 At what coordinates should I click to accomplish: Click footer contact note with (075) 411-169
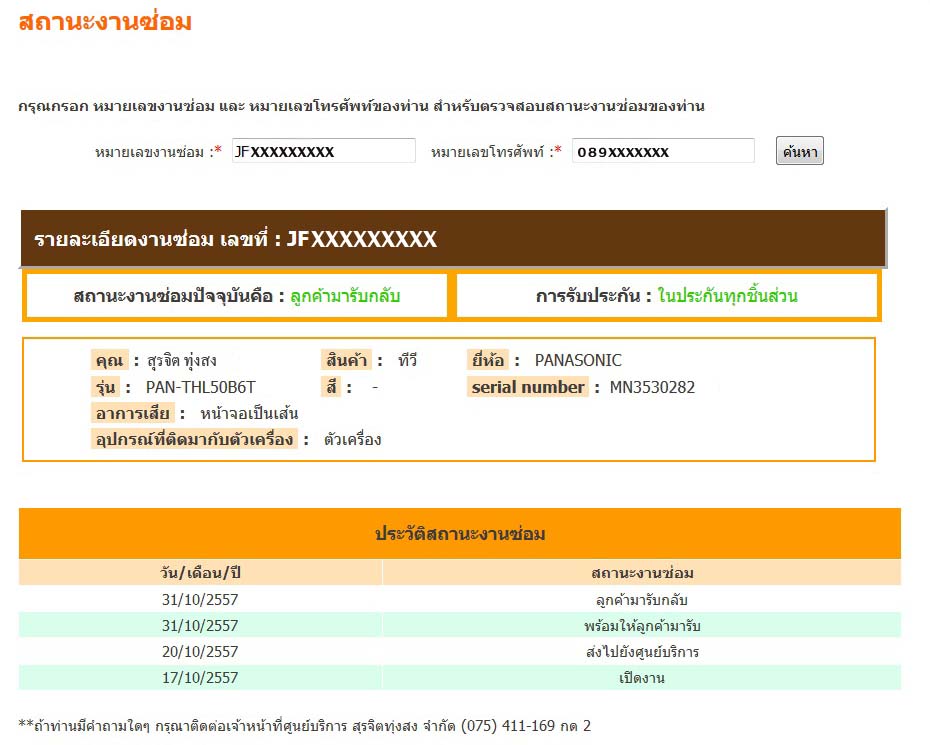click(305, 725)
